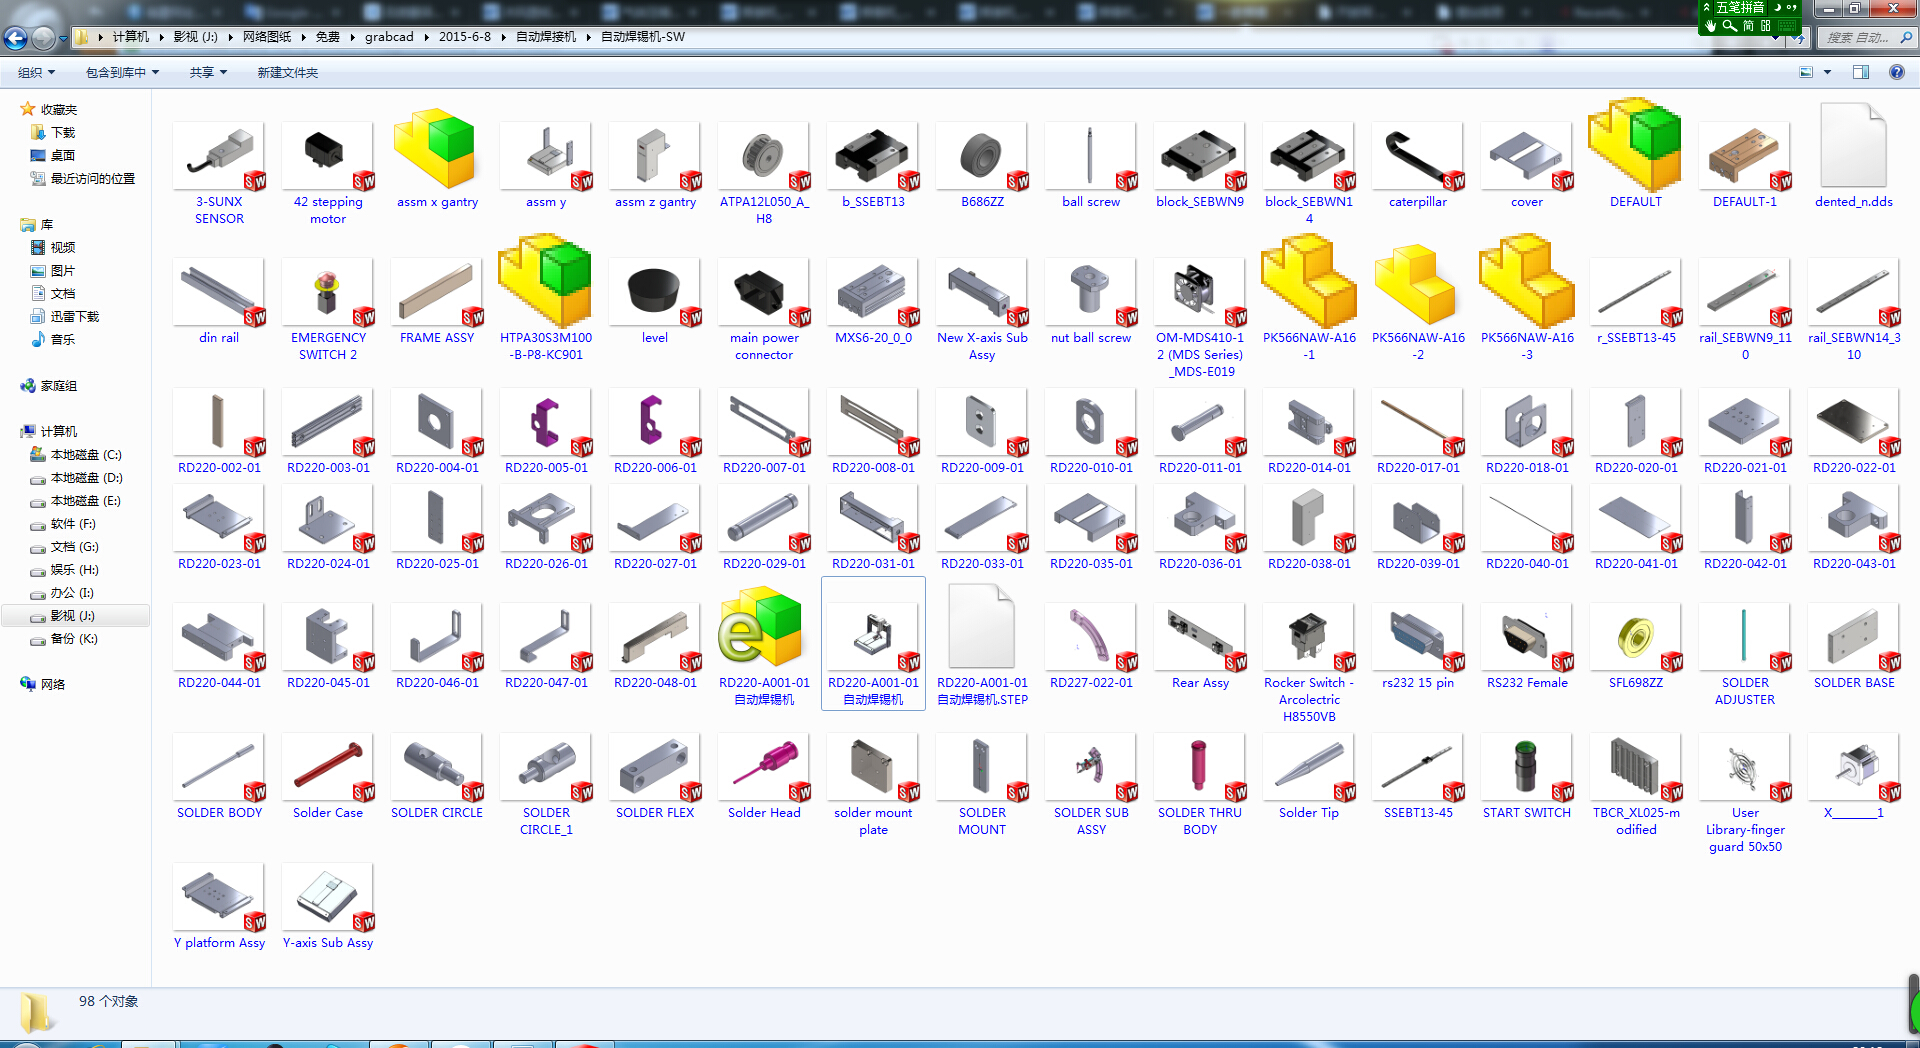Viewport: 1920px width, 1048px height.
Task: Open recent locations dropdown beside forward button
Action: click(x=63, y=39)
